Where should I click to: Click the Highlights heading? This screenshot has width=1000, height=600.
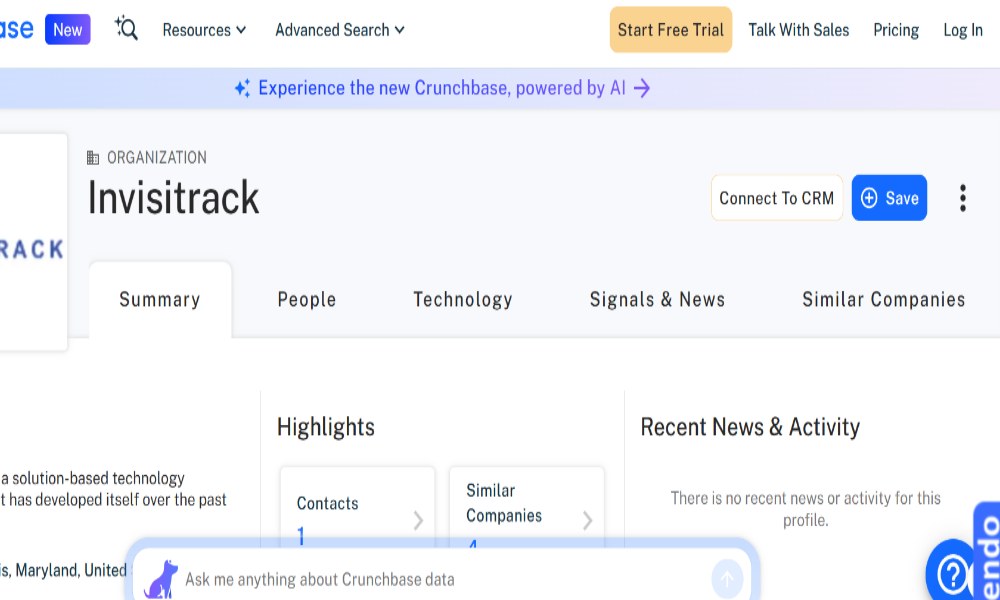(x=326, y=427)
